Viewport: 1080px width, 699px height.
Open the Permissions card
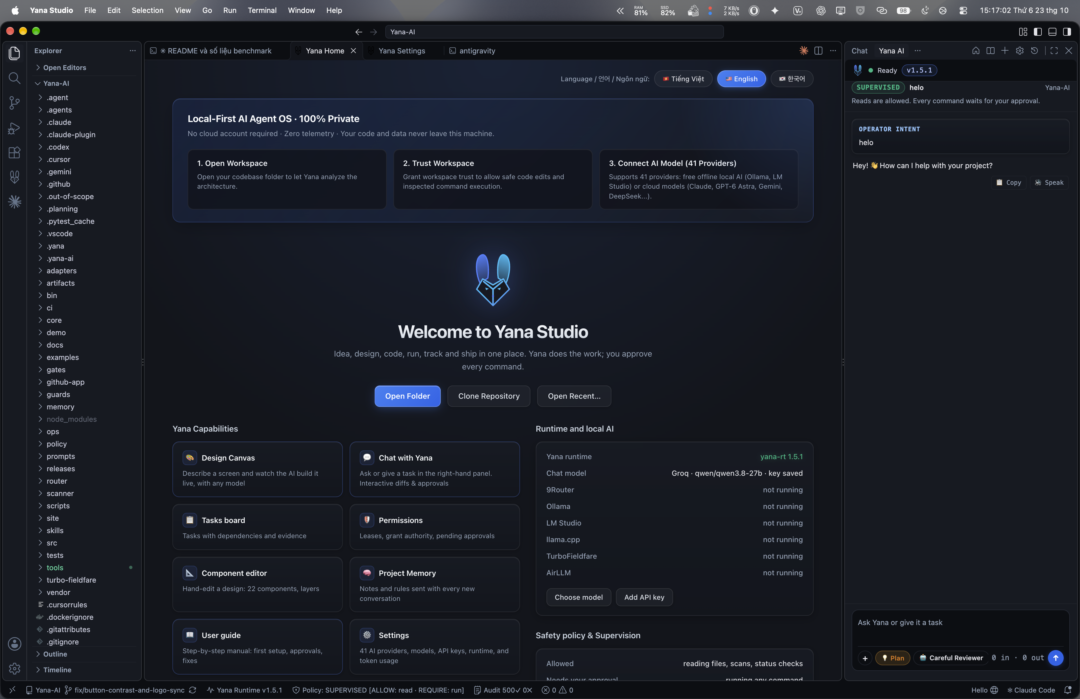click(434, 527)
